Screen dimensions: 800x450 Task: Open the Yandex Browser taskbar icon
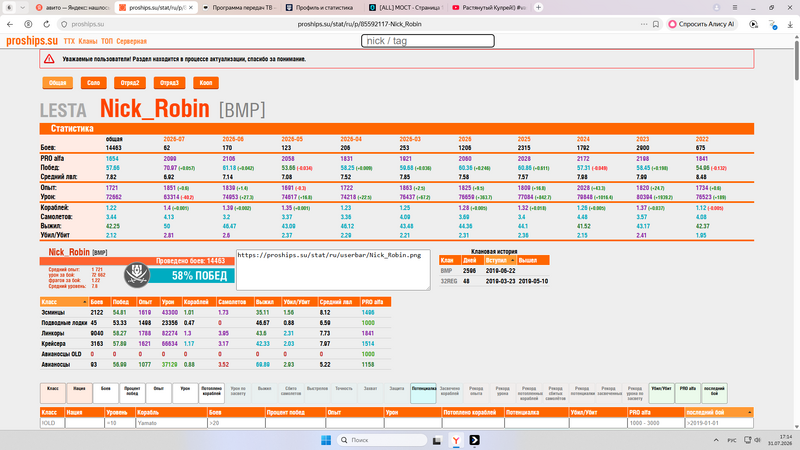456,440
